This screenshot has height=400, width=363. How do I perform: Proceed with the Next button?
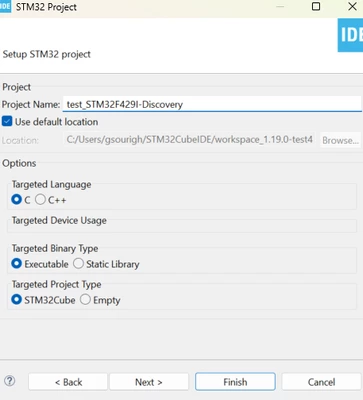tap(149, 382)
